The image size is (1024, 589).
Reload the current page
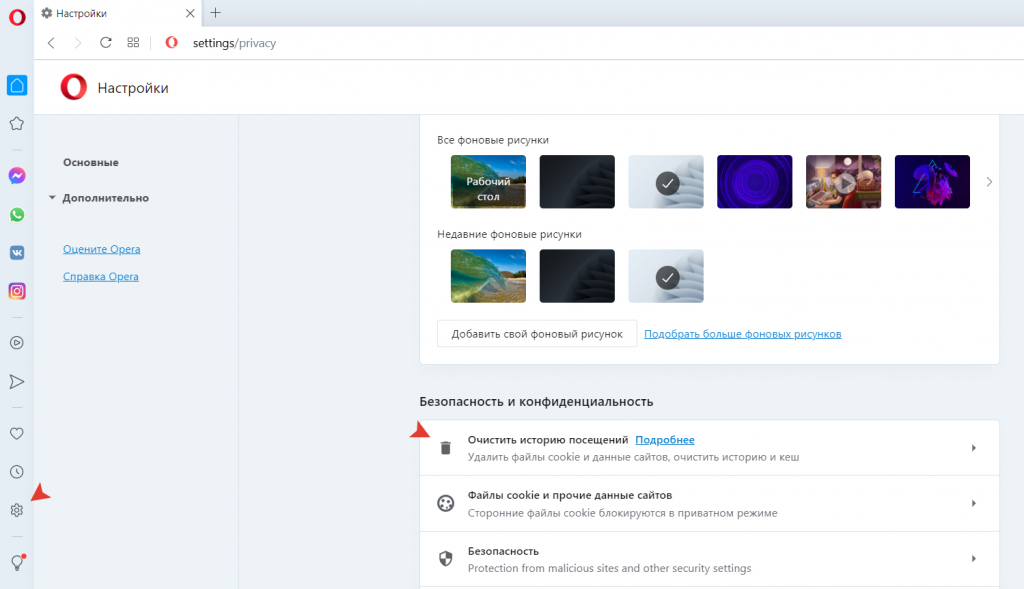point(105,42)
